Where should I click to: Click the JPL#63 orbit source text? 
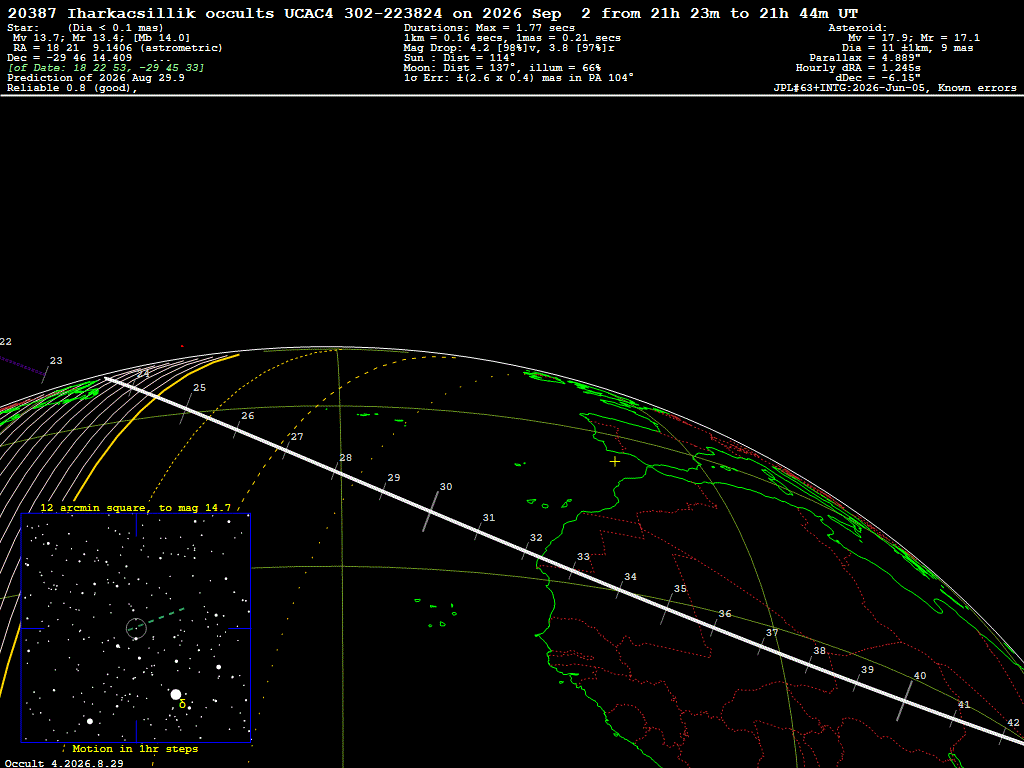pyautogui.click(x=895, y=88)
